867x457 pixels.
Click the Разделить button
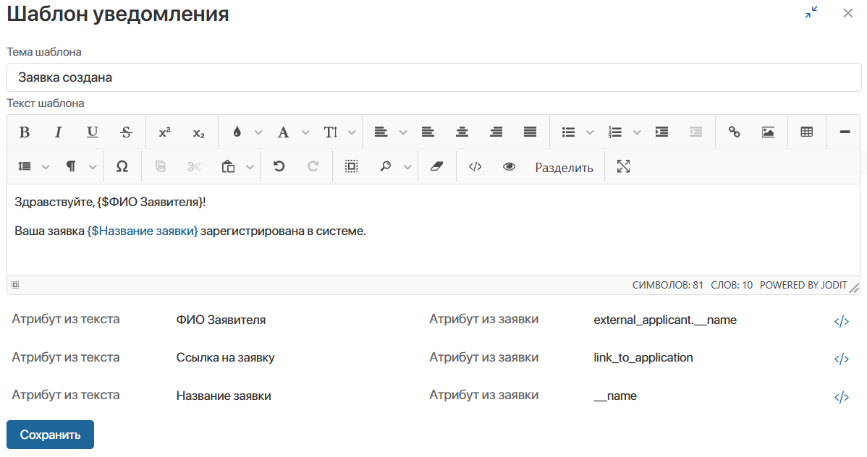564,167
